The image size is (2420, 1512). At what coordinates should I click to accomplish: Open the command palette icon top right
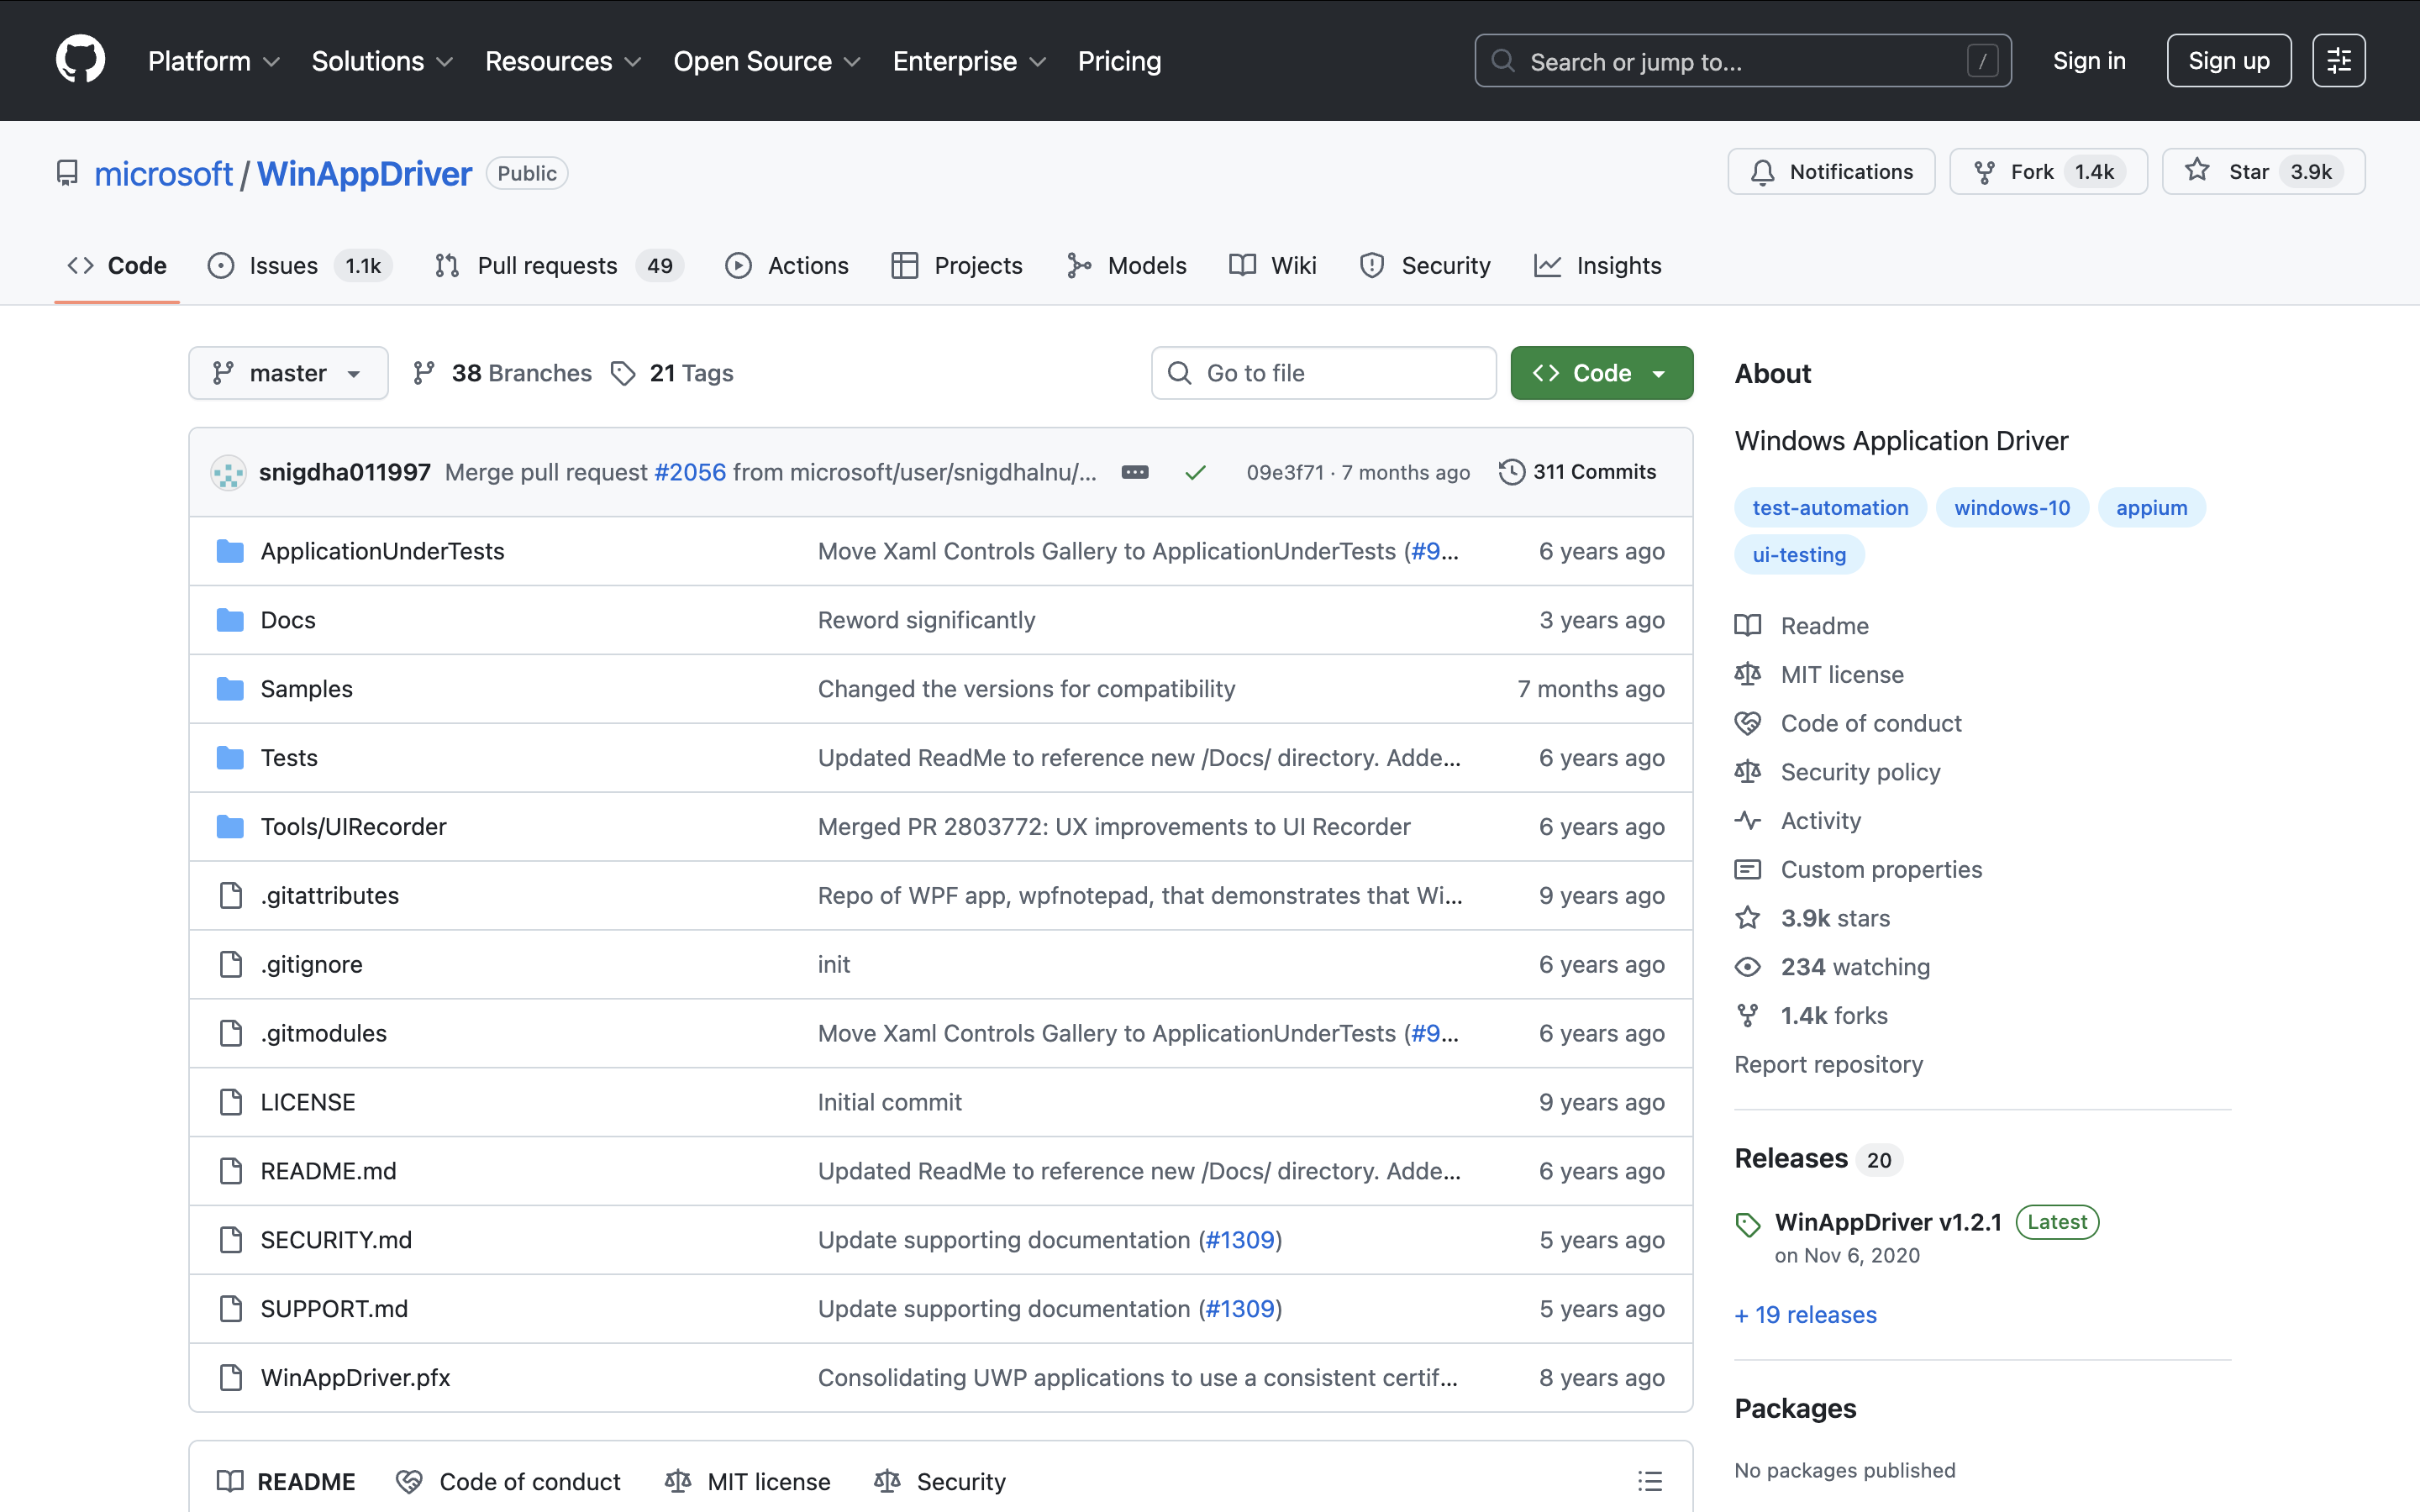click(x=2339, y=60)
